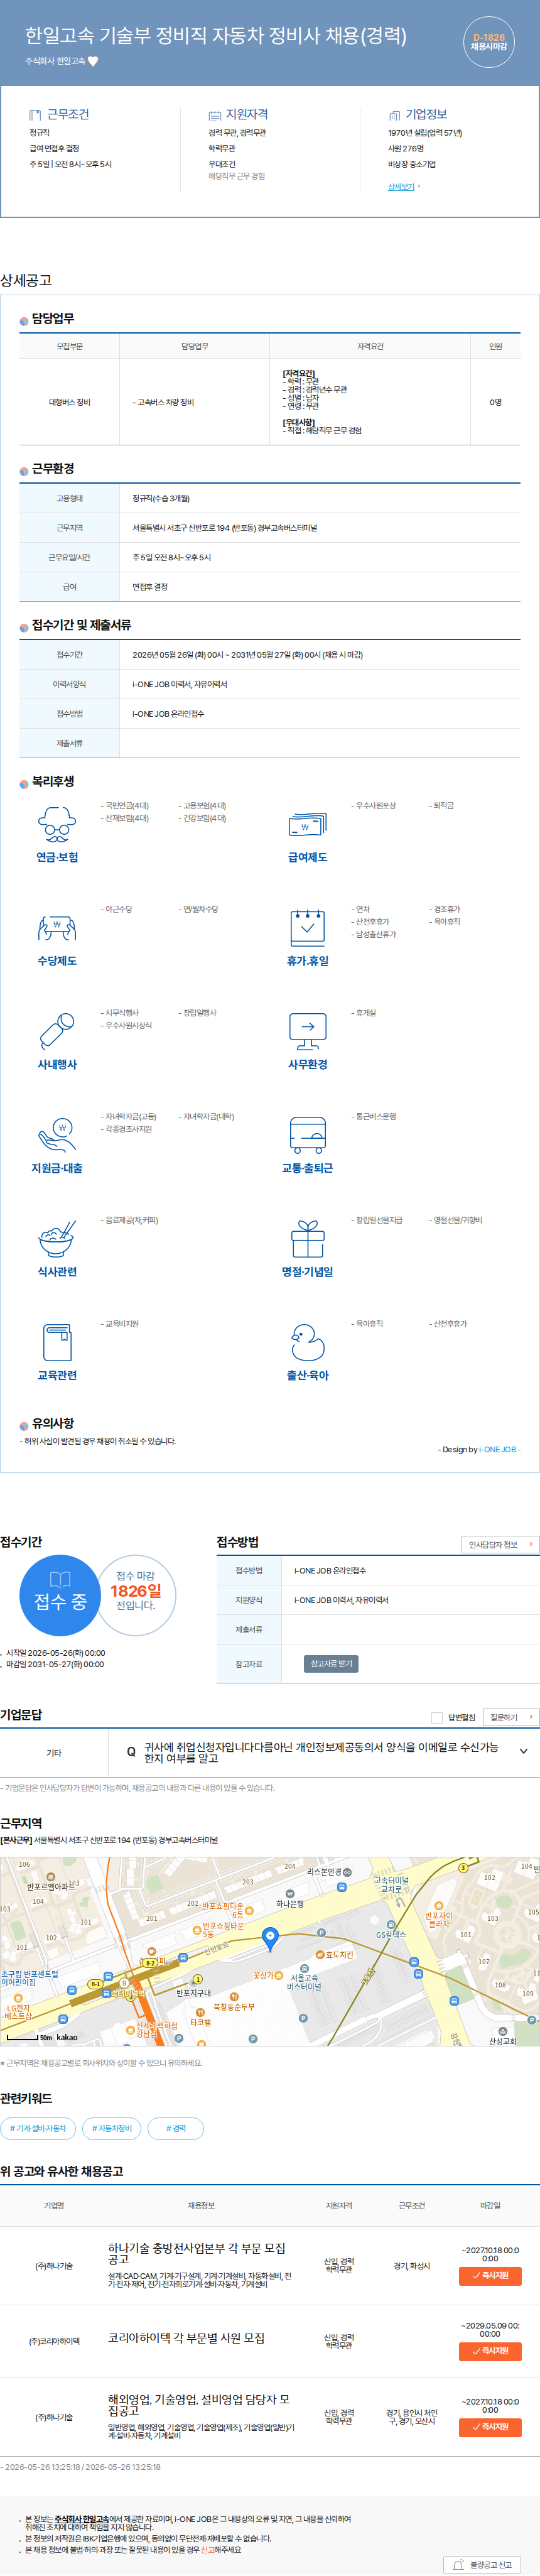Click the 마감일 column header

(x=490, y=2205)
